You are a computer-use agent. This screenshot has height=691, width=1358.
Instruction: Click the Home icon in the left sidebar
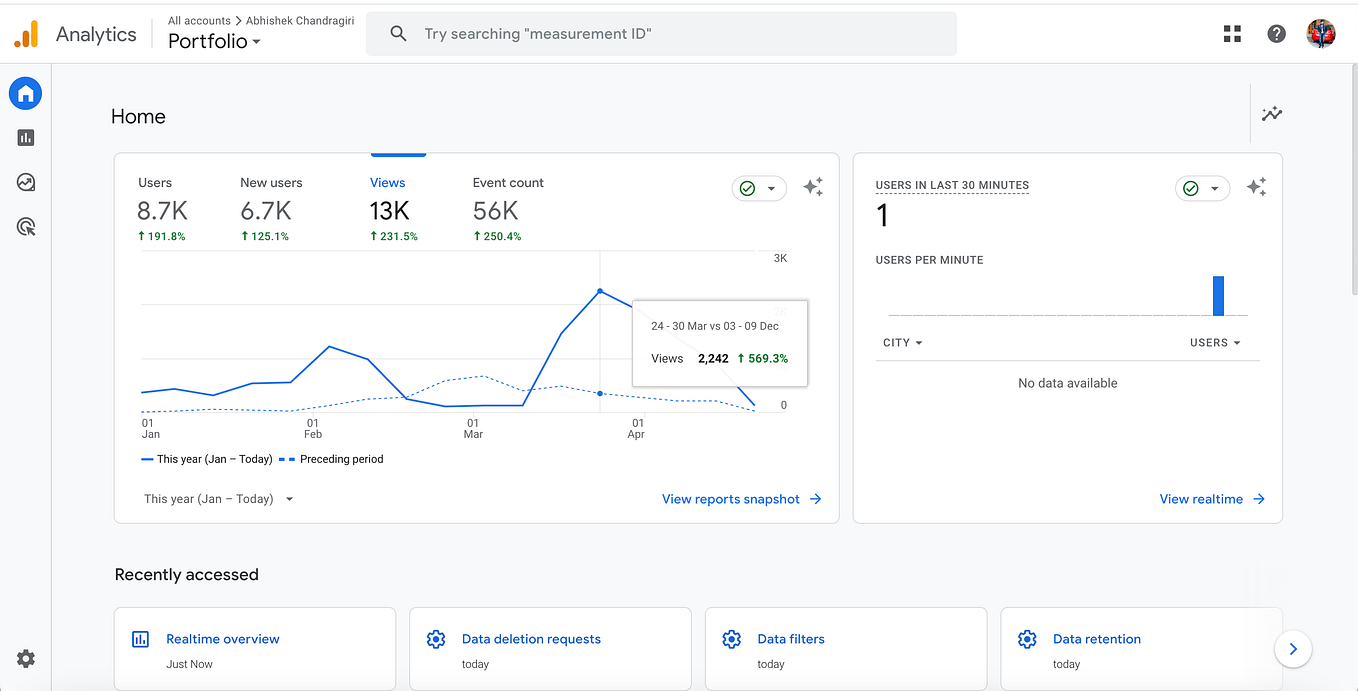tap(24, 93)
